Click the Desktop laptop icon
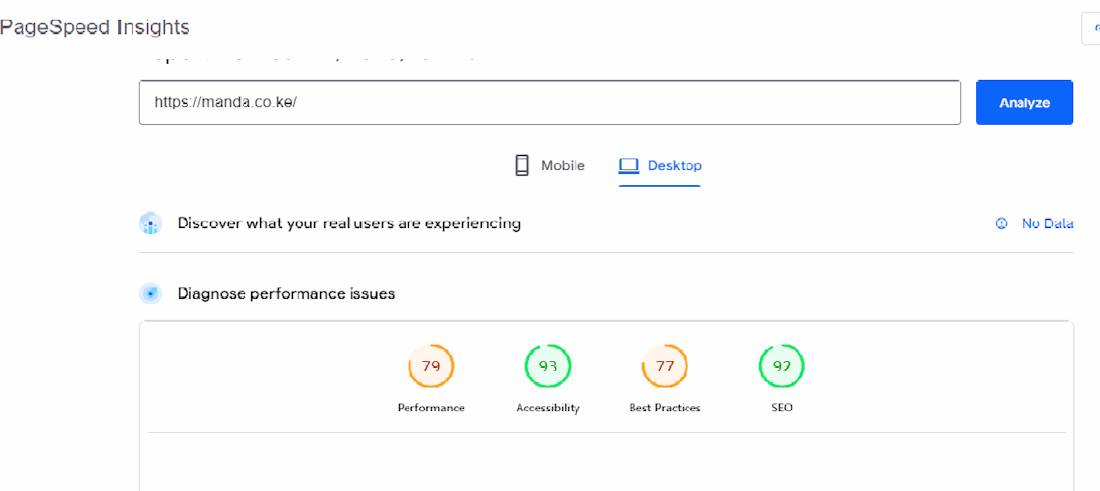 pyautogui.click(x=628, y=166)
